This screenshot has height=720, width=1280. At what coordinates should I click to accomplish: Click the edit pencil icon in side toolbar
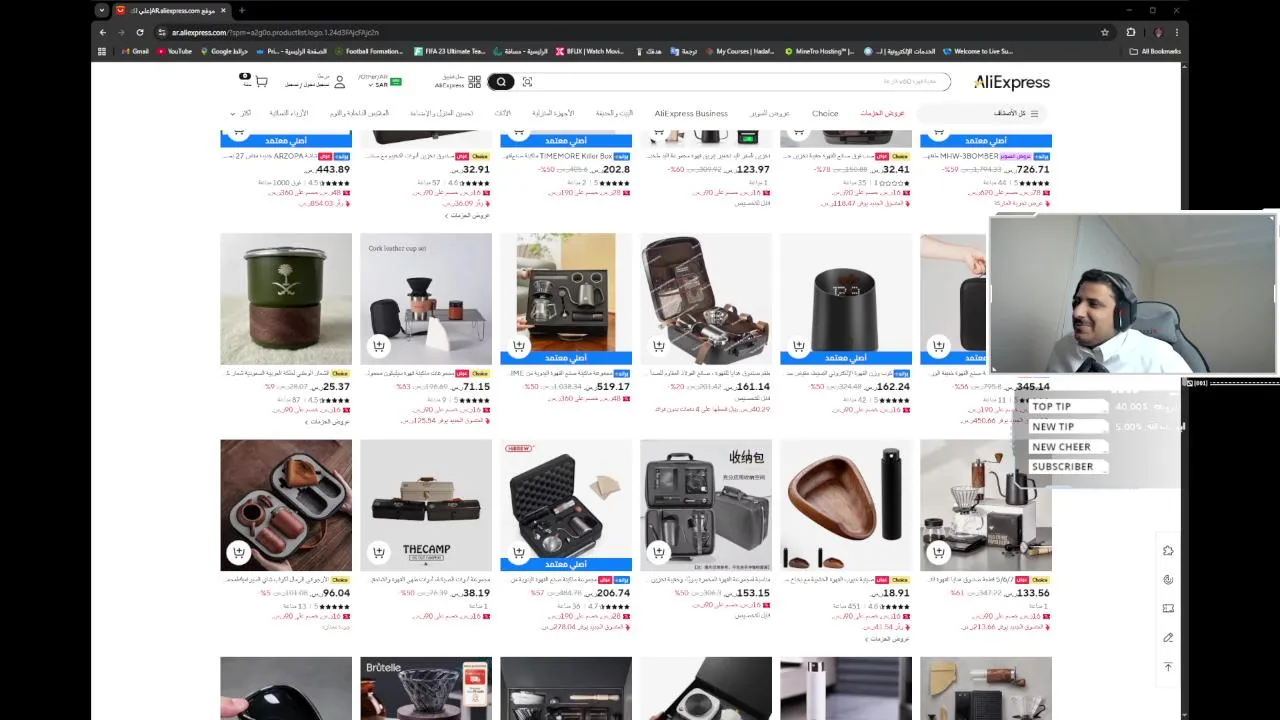coord(1168,637)
